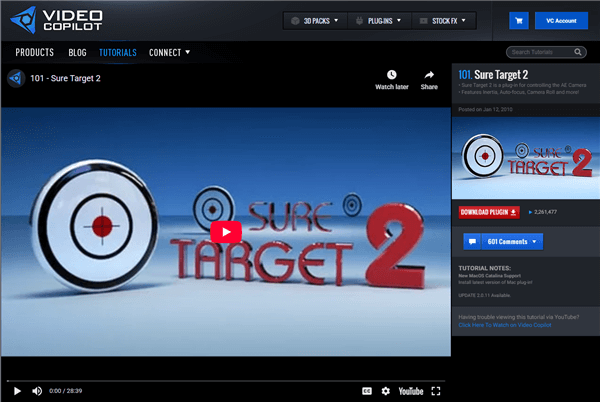Open the 3D Packs dropdown

point(315,21)
